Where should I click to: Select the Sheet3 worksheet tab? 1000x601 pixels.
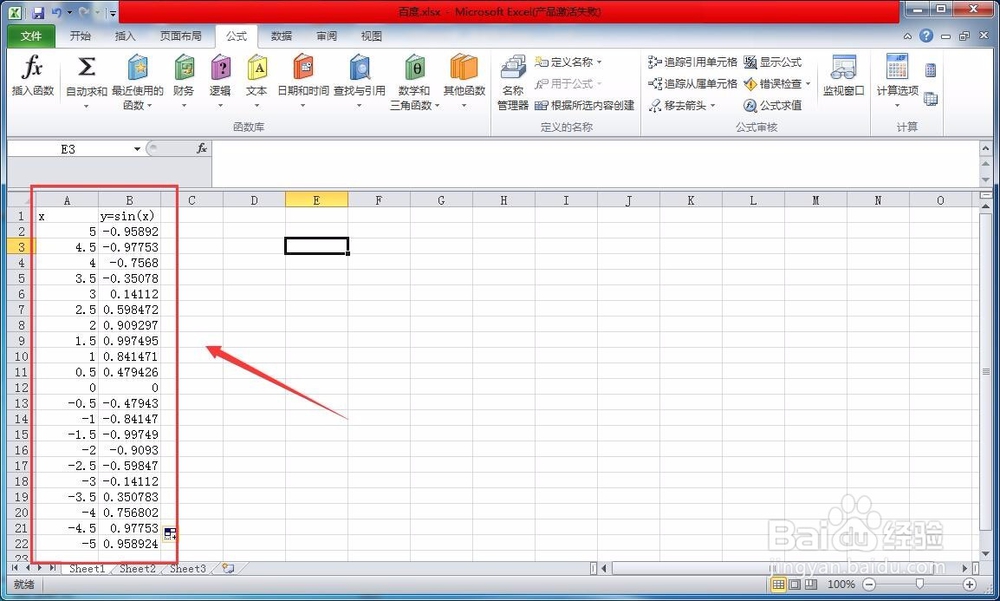188,568
